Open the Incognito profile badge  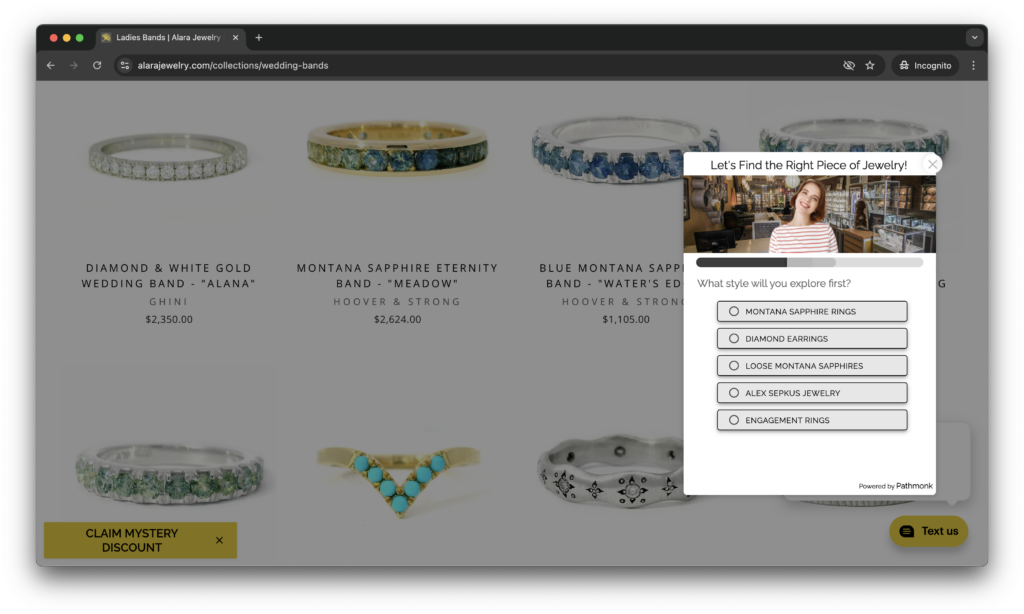point(925,65)
